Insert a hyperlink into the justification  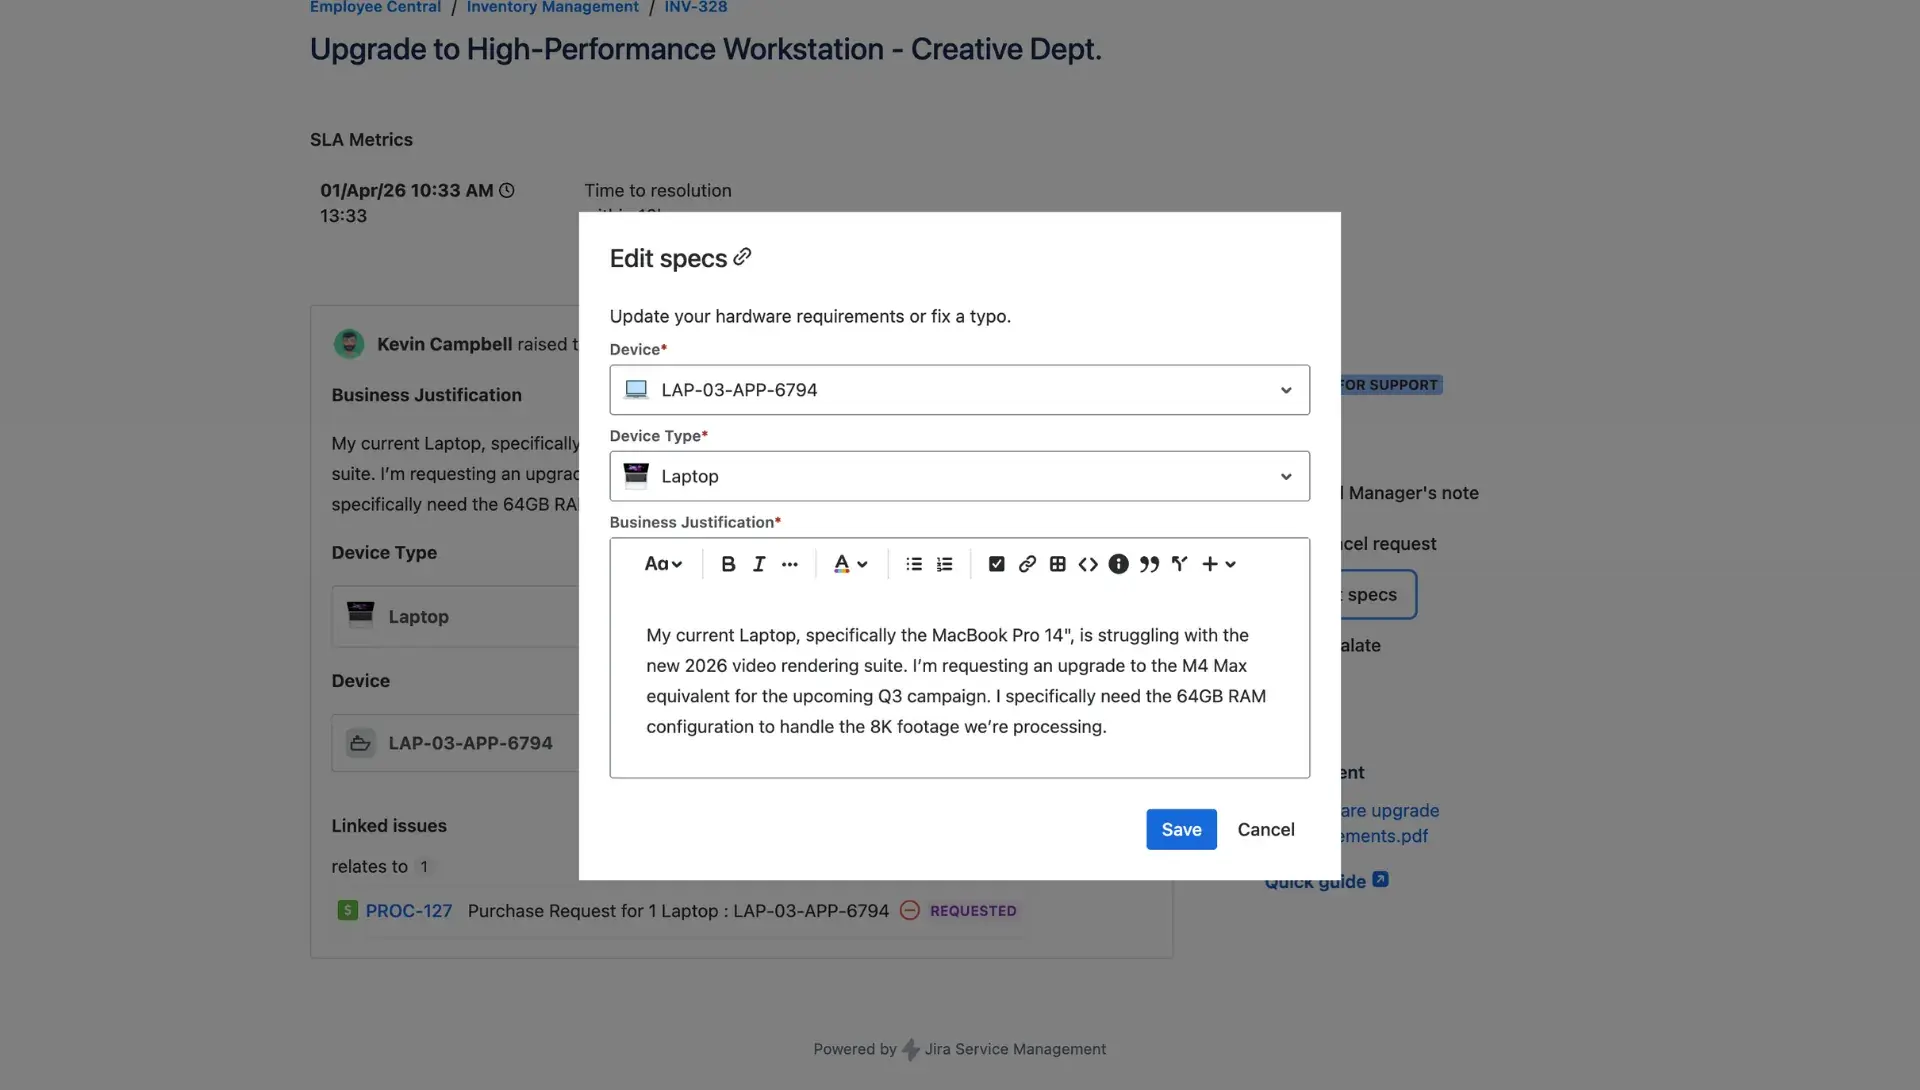point(1026,563)
